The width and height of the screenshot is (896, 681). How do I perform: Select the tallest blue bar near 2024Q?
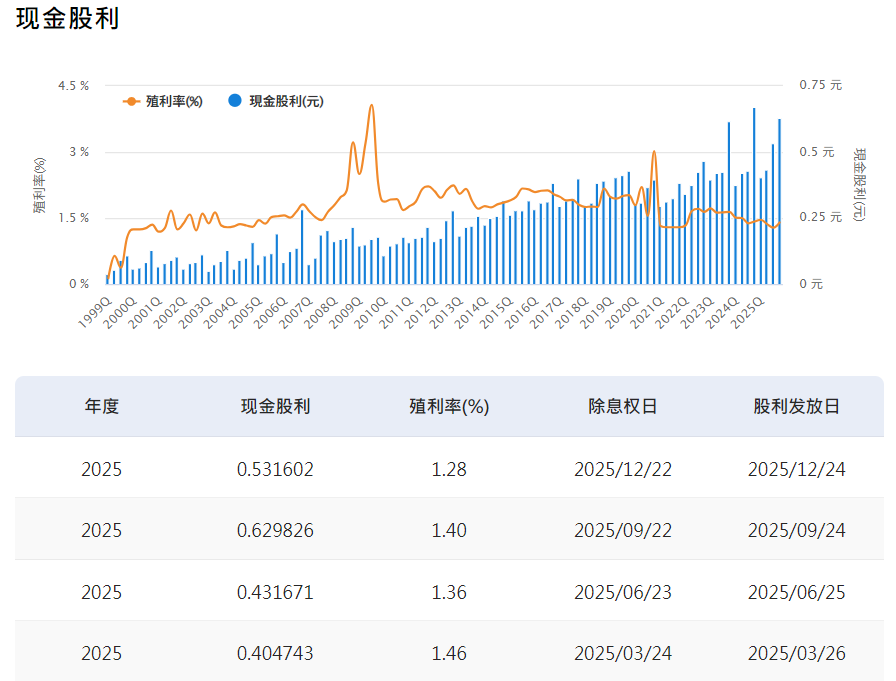click(x=755, y=180)
